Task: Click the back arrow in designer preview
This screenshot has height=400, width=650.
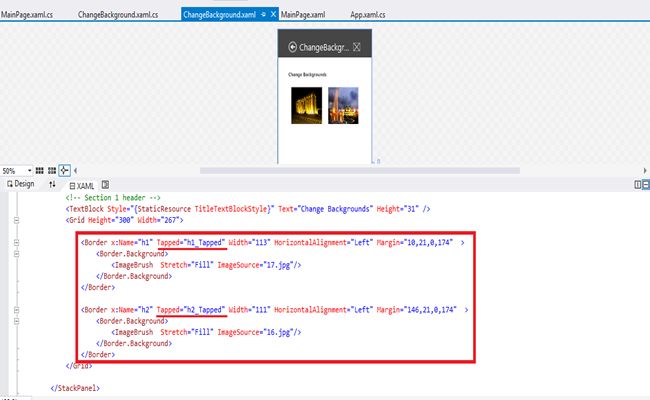Action: click(292, 47)
